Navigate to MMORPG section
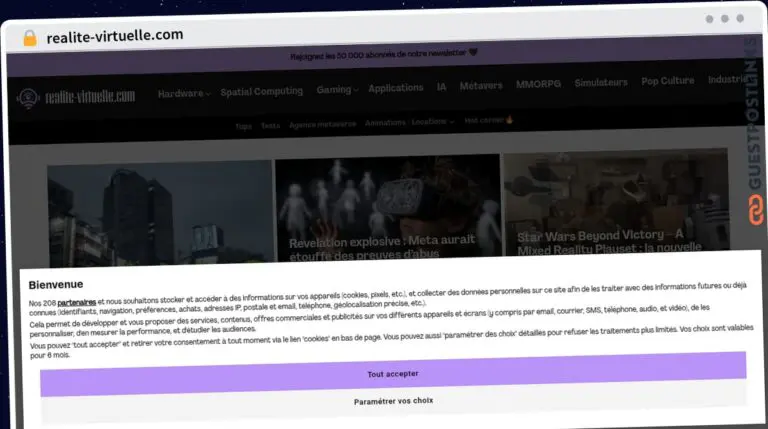The image size is (768, 429). tap(538, 84)
